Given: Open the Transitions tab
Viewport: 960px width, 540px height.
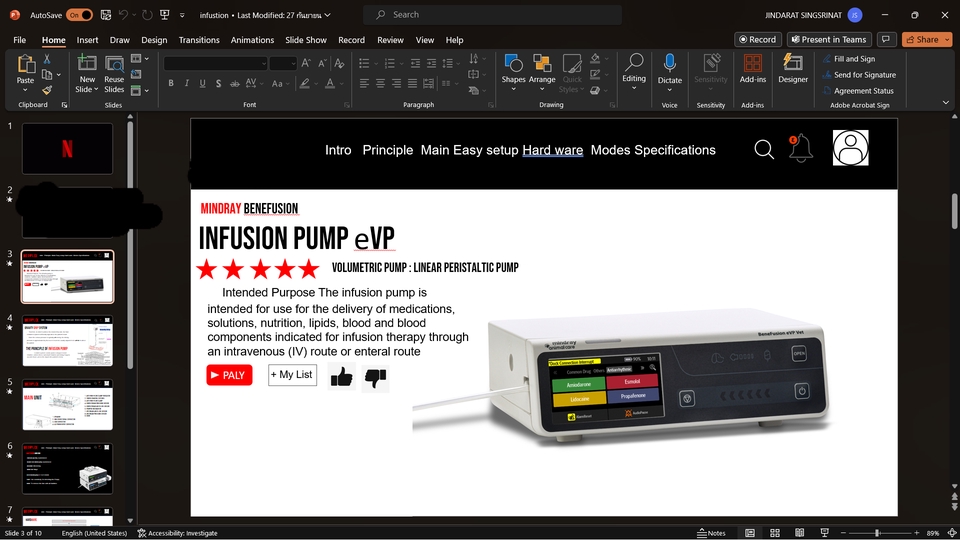Looking at the screenshot, I should (199, 40).
